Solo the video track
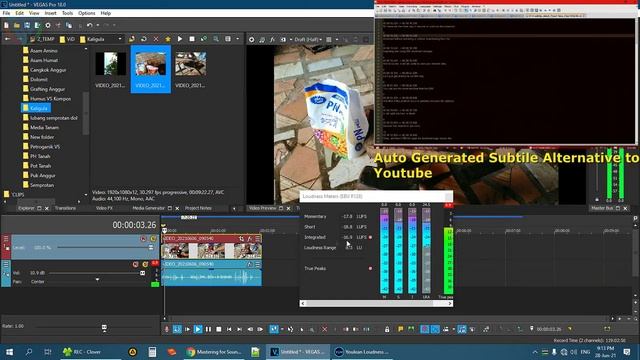This screenshot has width=640, height=360. click(153, 239)
